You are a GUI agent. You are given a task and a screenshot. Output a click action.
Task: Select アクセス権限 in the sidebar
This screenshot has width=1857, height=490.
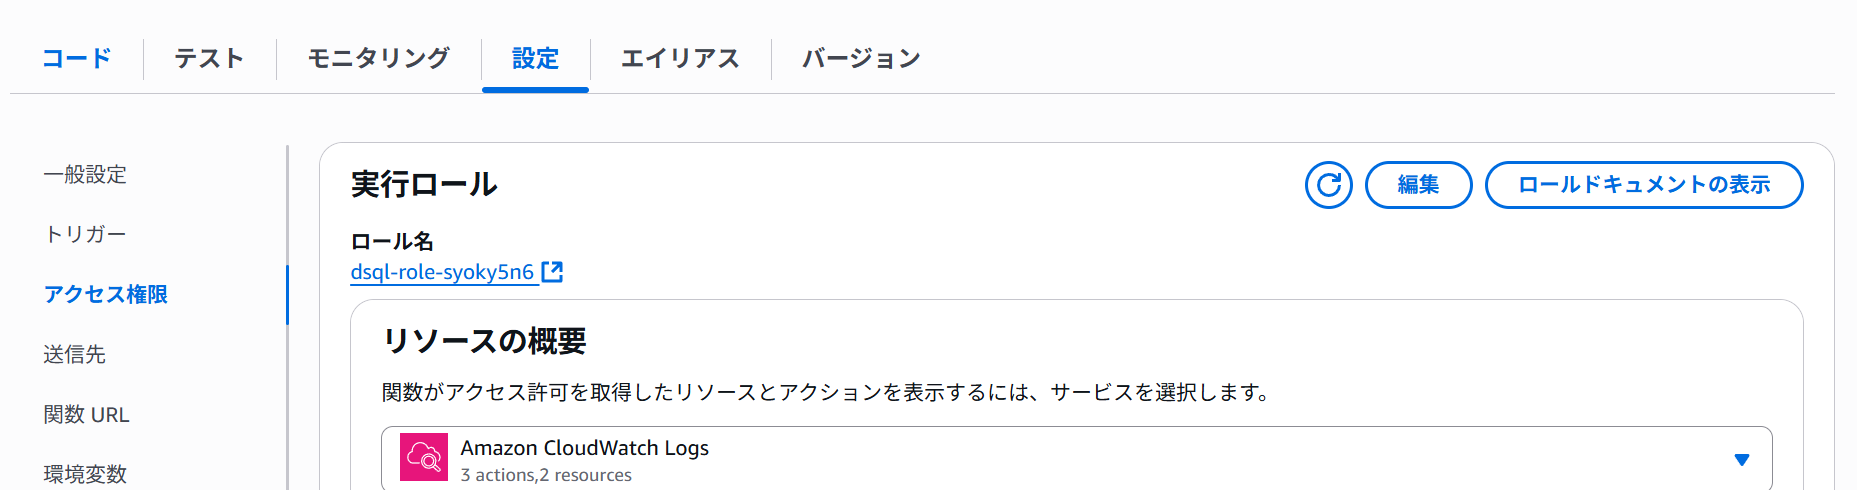pos(105,294)
